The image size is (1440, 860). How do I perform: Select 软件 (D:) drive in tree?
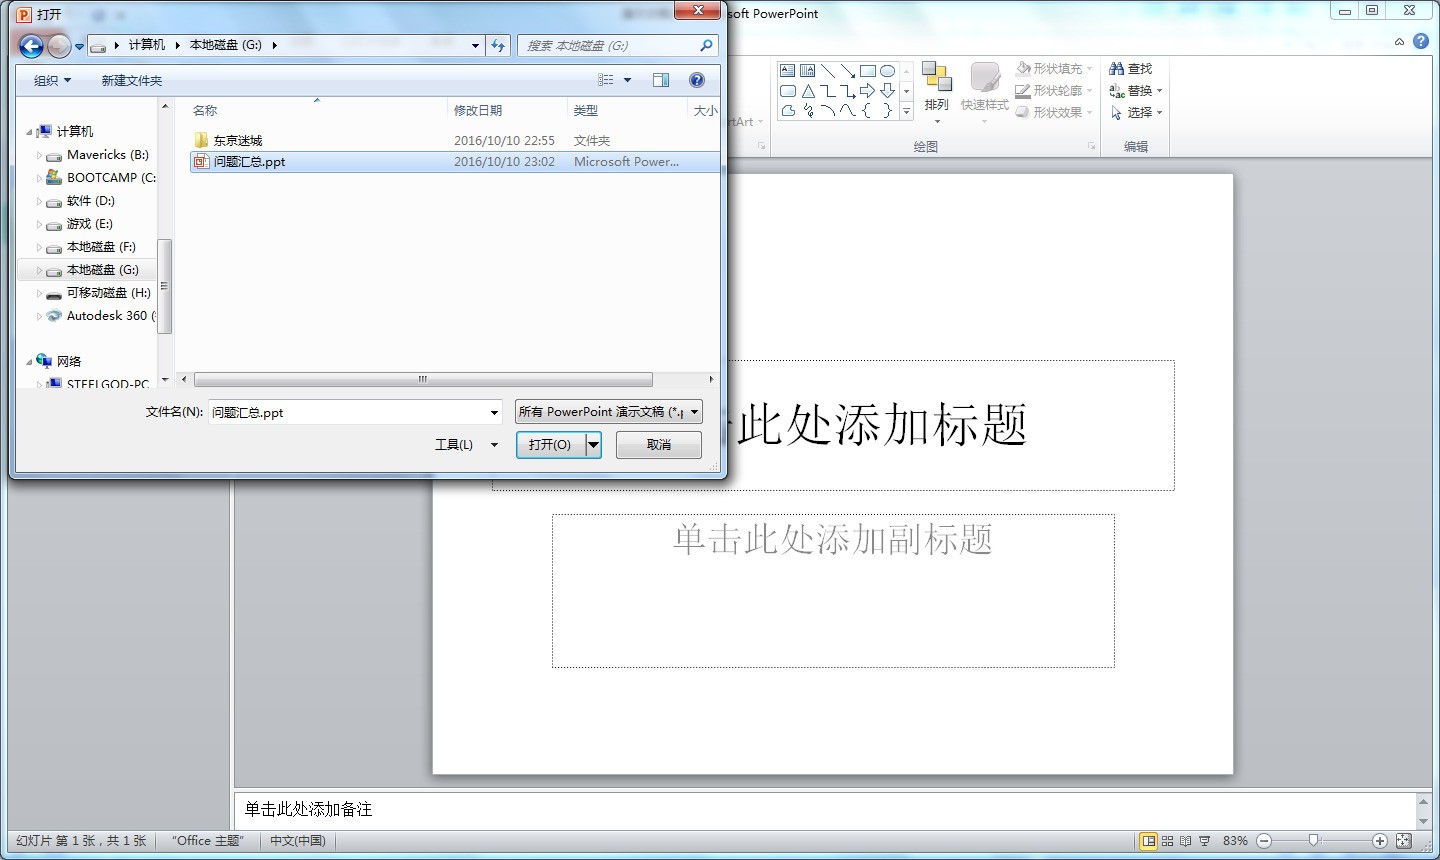point(91,201)
